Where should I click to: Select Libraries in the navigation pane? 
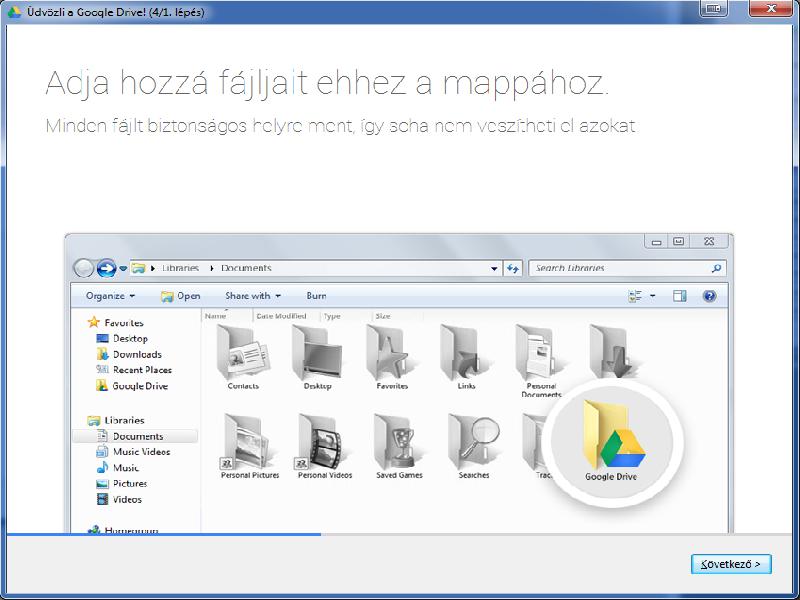click(116, 420)
